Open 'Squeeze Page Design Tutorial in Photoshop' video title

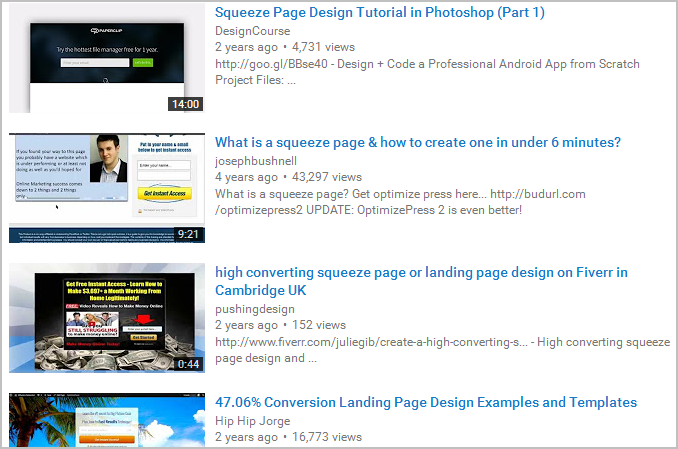tap(380, 13)
